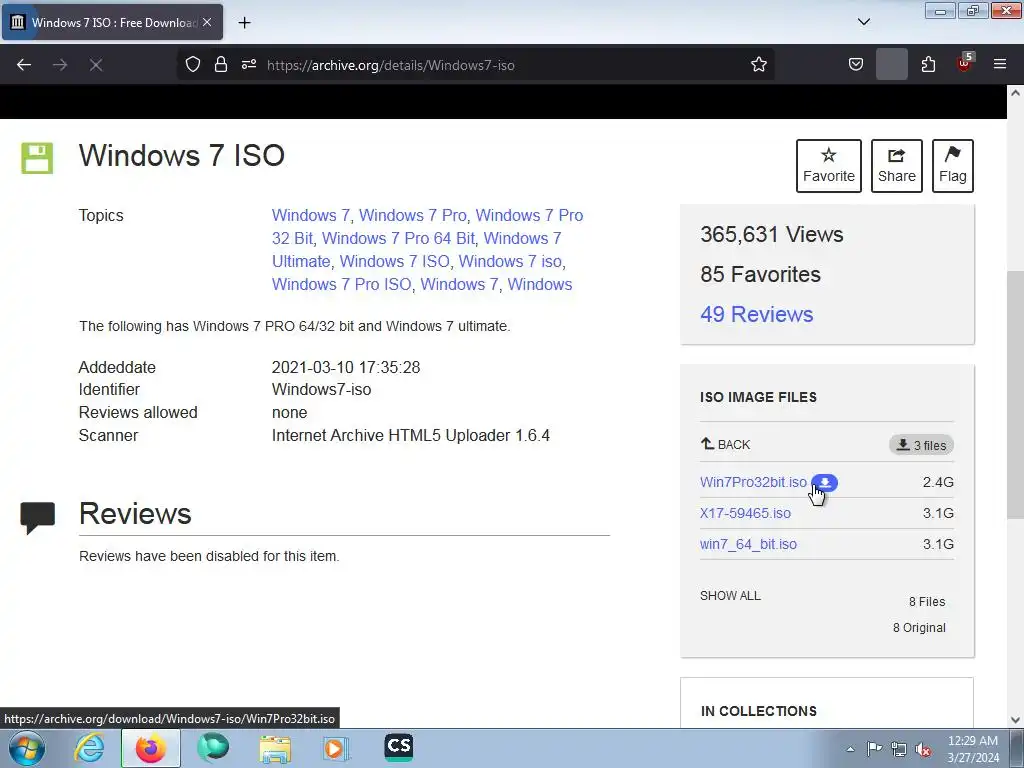Open the green globe browser taskbar icon
The image size is (1024, 768).
[213, 748]
